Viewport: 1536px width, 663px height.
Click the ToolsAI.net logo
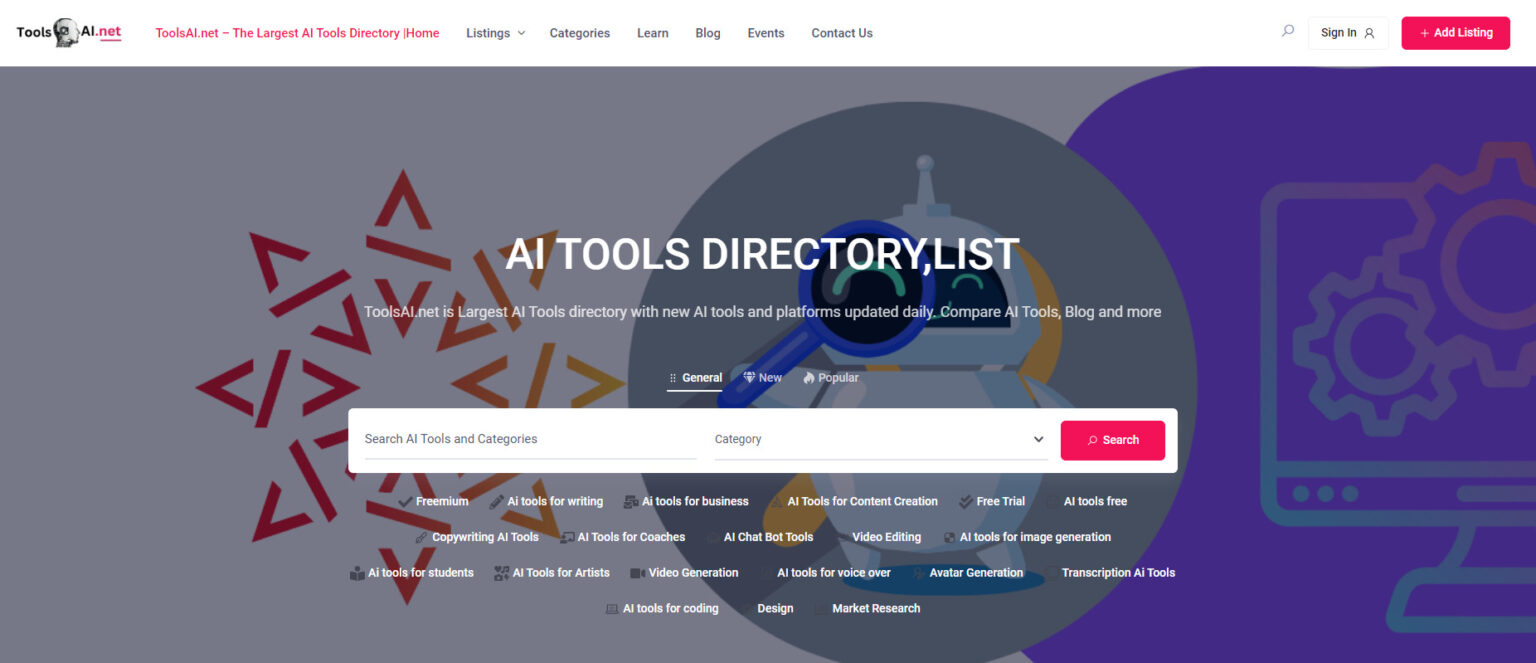tap(69, 32)
